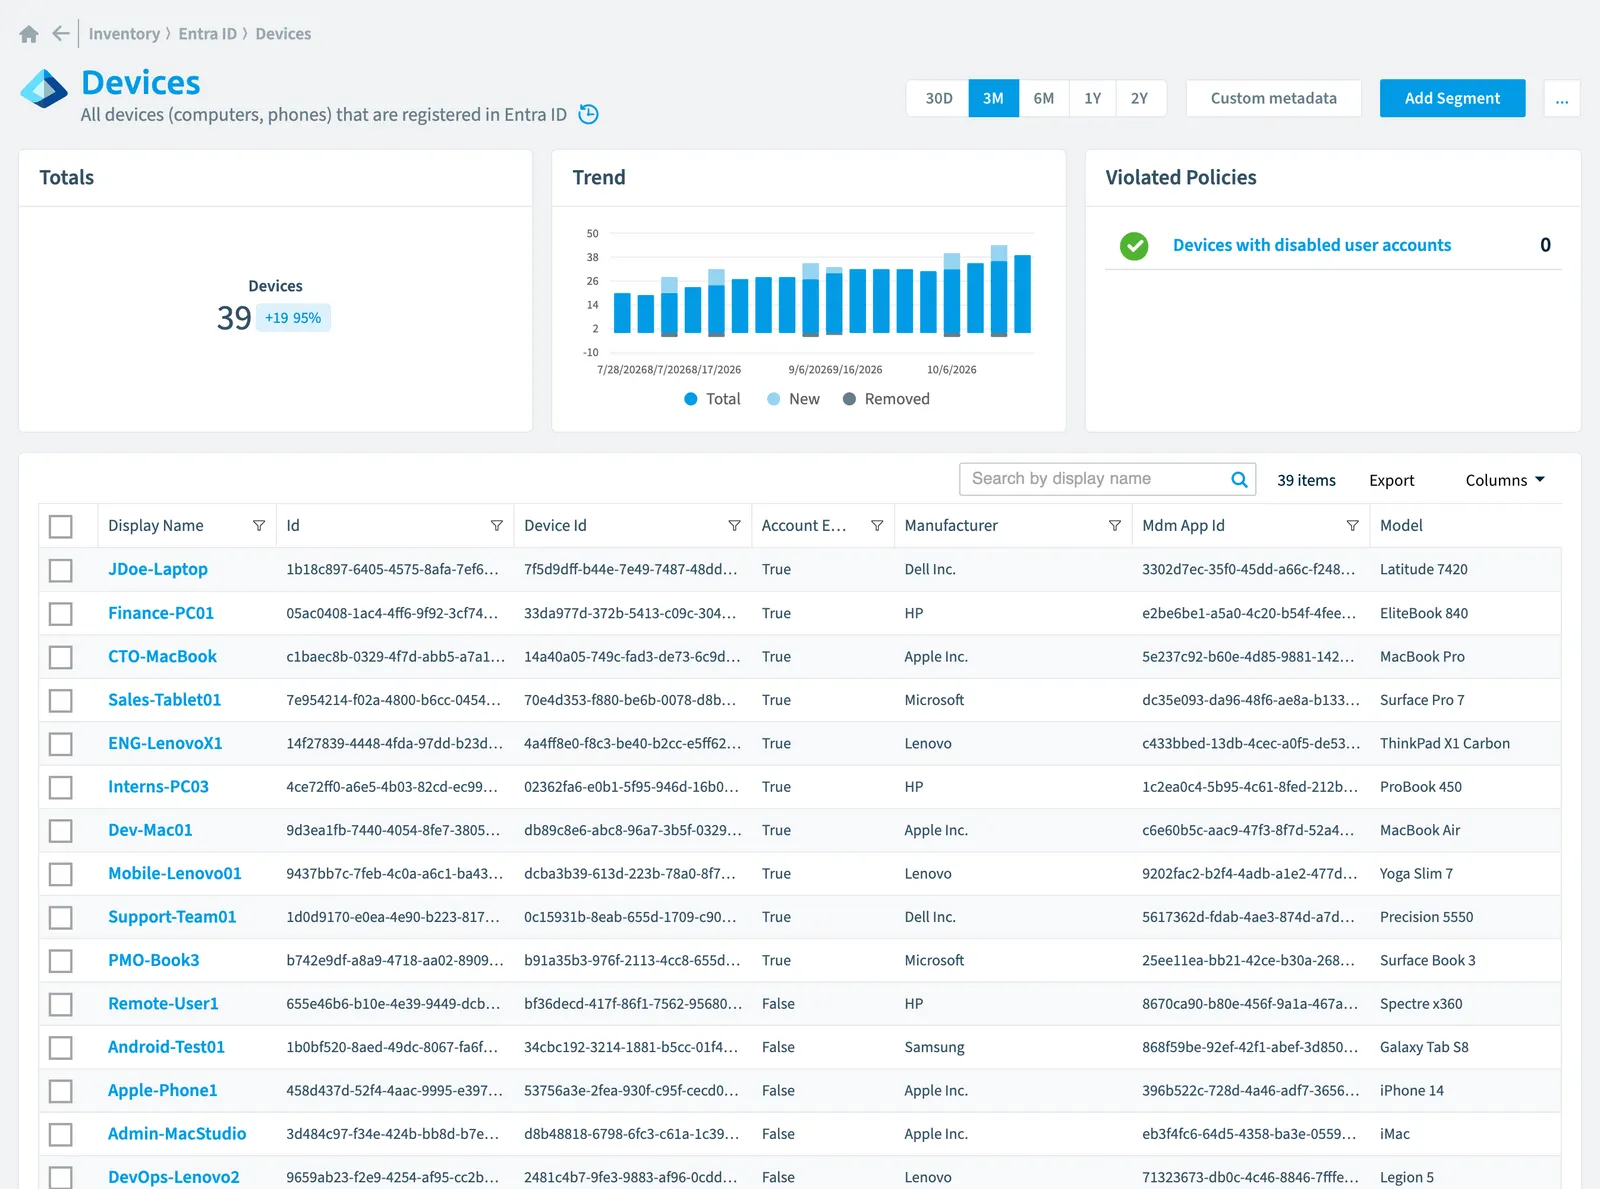Image resolution: width=1600 pixels, height=1189 pixels.
Task: Click the Entra ID diamond logo
Action: (x=44, y=89)
